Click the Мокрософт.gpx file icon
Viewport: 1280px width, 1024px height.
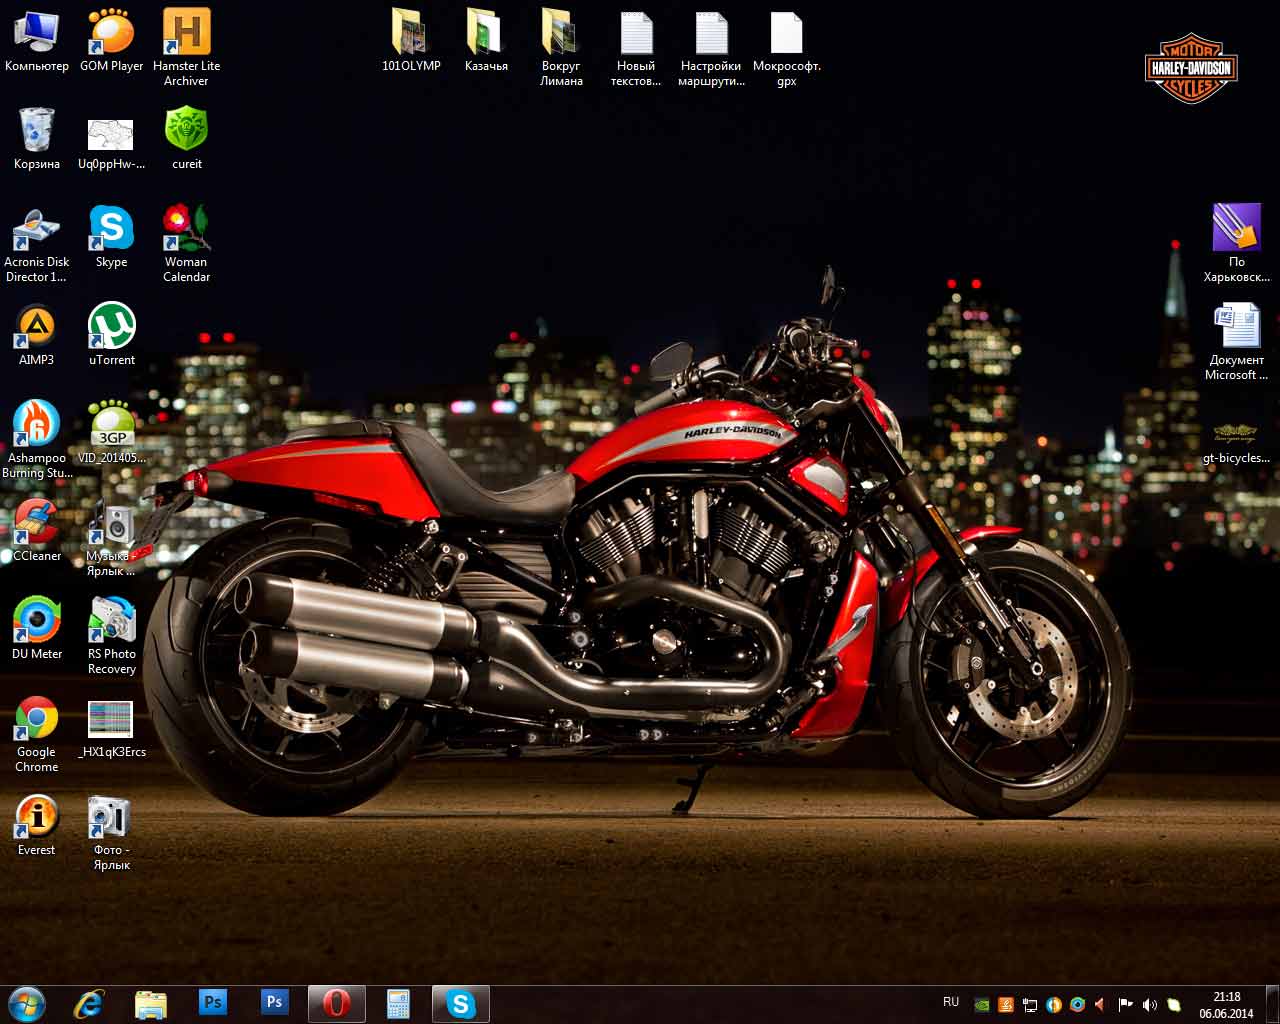coord(786,33)
